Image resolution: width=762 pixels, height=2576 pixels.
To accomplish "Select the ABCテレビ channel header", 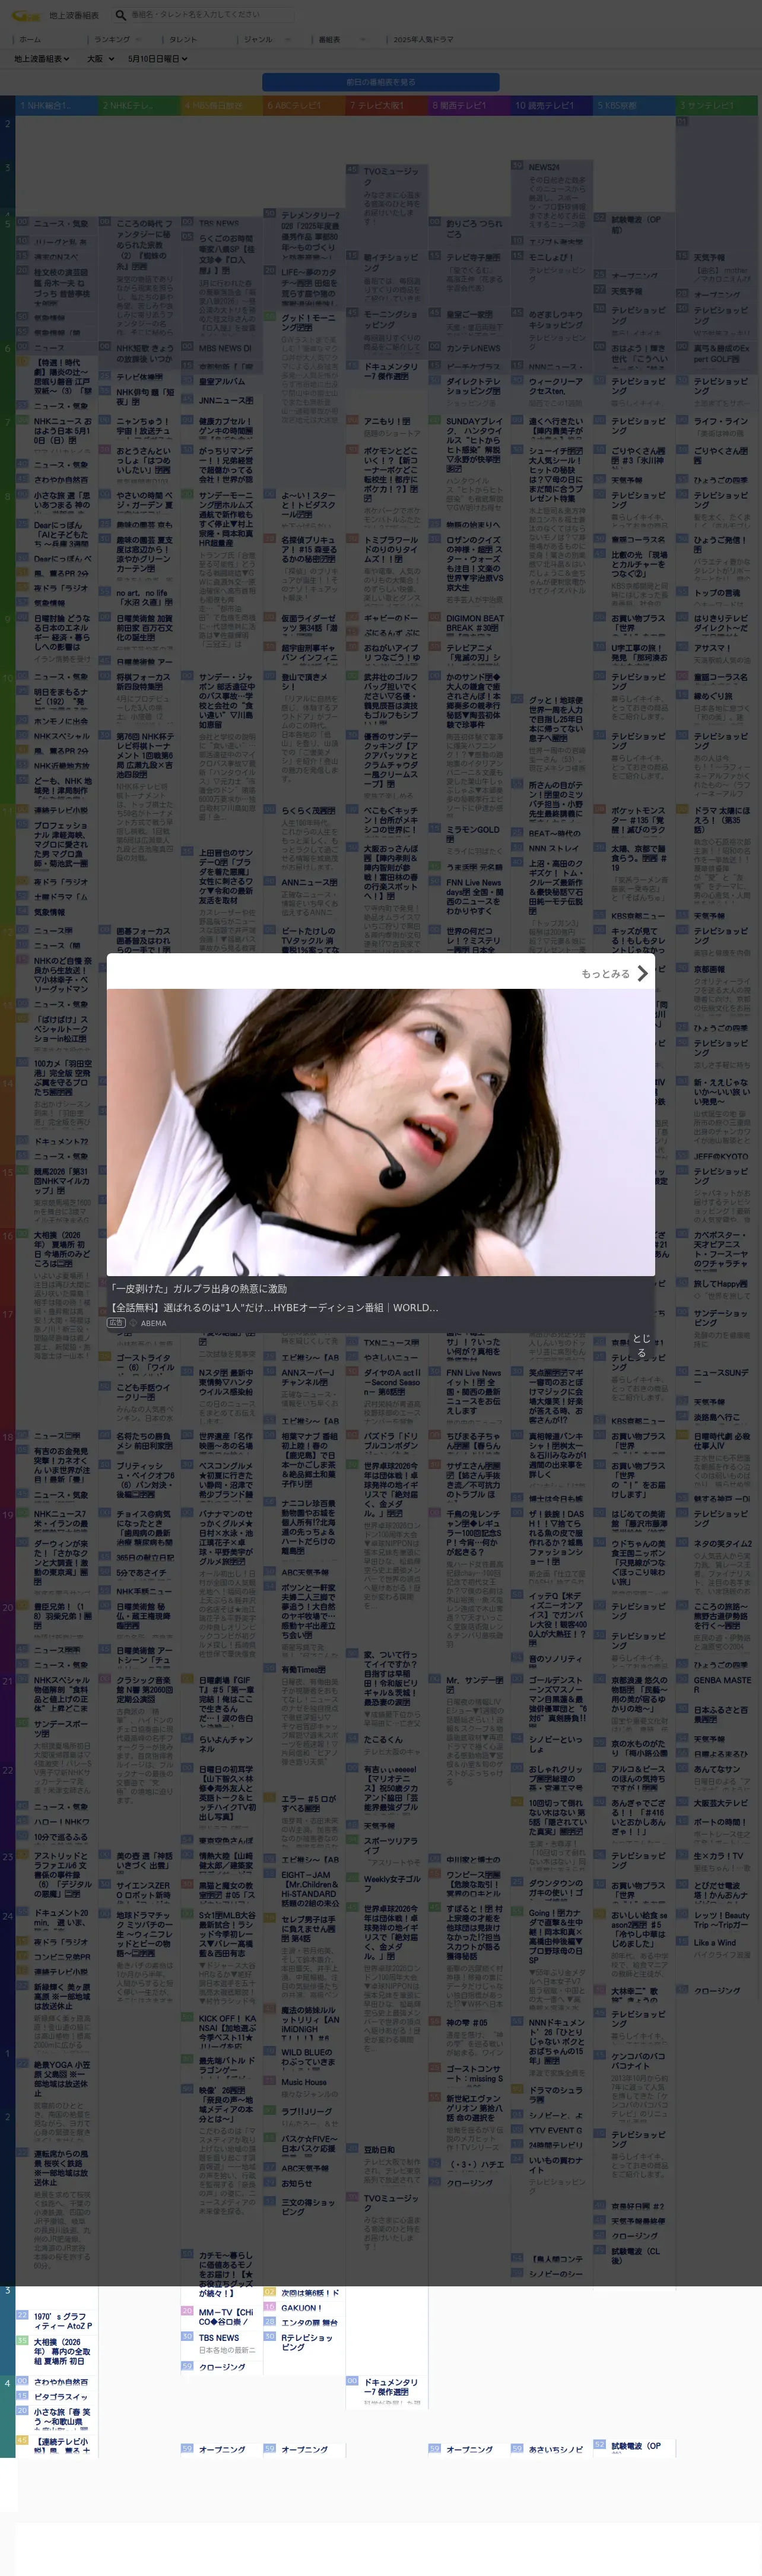I will pyautogui.click(x=304, y=105).
